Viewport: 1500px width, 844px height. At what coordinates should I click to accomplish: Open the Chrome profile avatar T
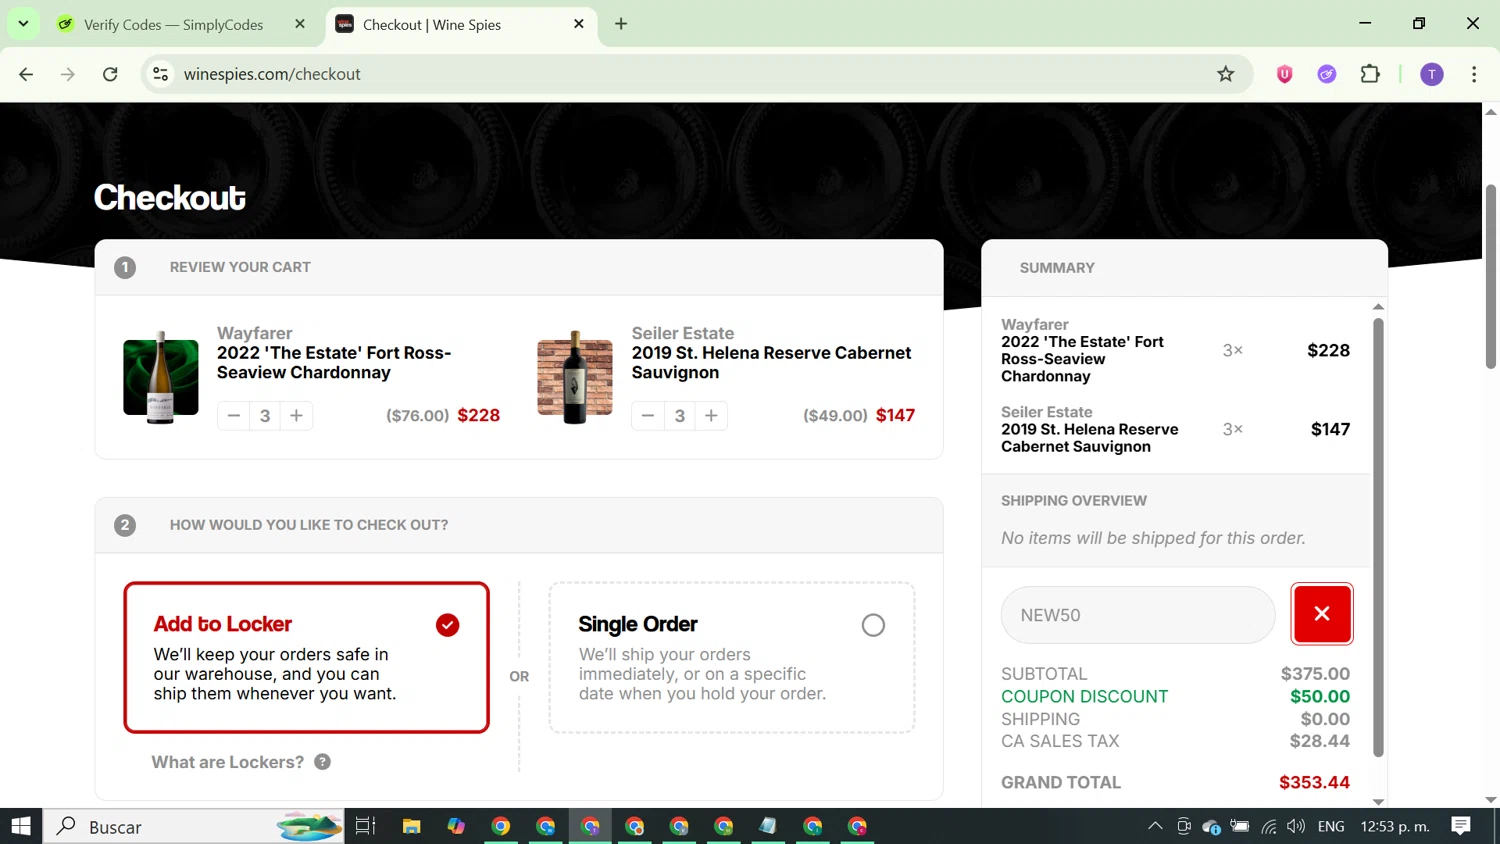[x=1432, y=74]
